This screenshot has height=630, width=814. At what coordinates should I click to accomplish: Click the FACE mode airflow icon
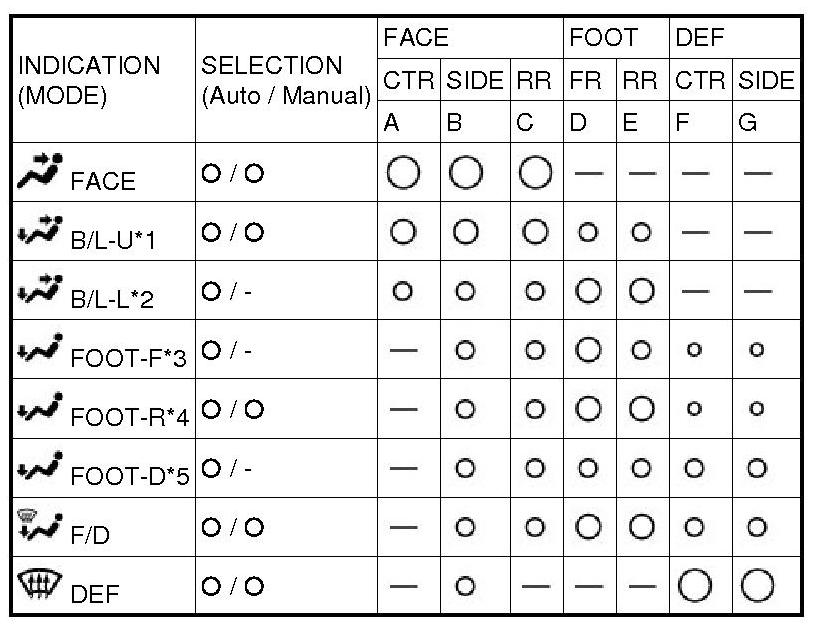[x=40, y=173]
